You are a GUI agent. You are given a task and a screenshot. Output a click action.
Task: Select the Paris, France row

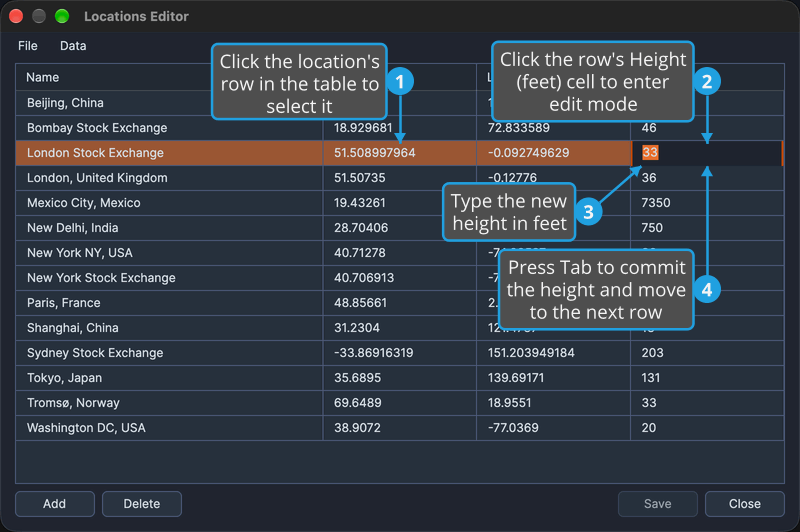pos(399,302)
